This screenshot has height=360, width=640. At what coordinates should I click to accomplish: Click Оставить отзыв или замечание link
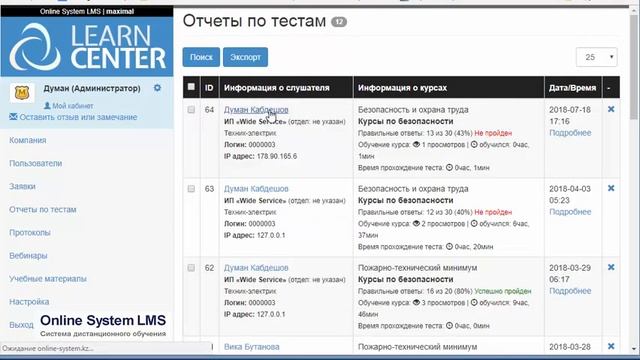(78, 117)
